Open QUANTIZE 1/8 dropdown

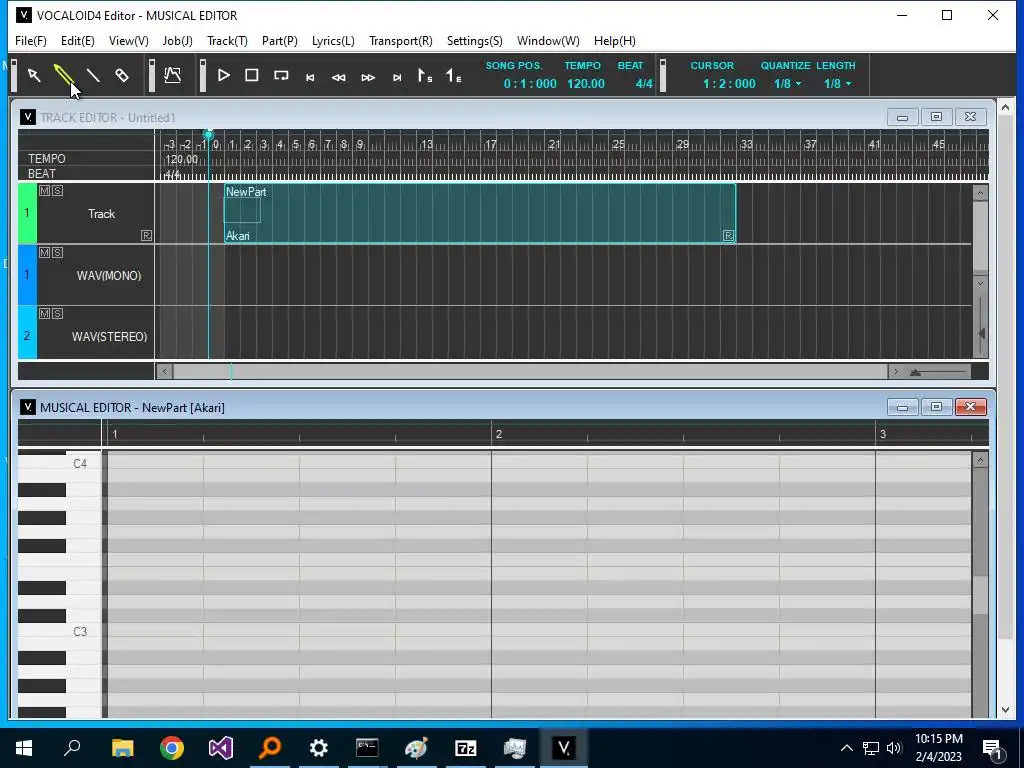788,84
